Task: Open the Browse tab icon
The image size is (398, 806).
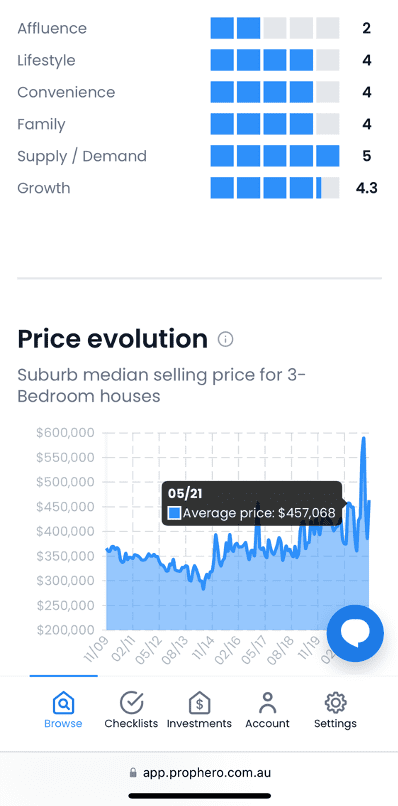Action: click(x=63, y=703)
